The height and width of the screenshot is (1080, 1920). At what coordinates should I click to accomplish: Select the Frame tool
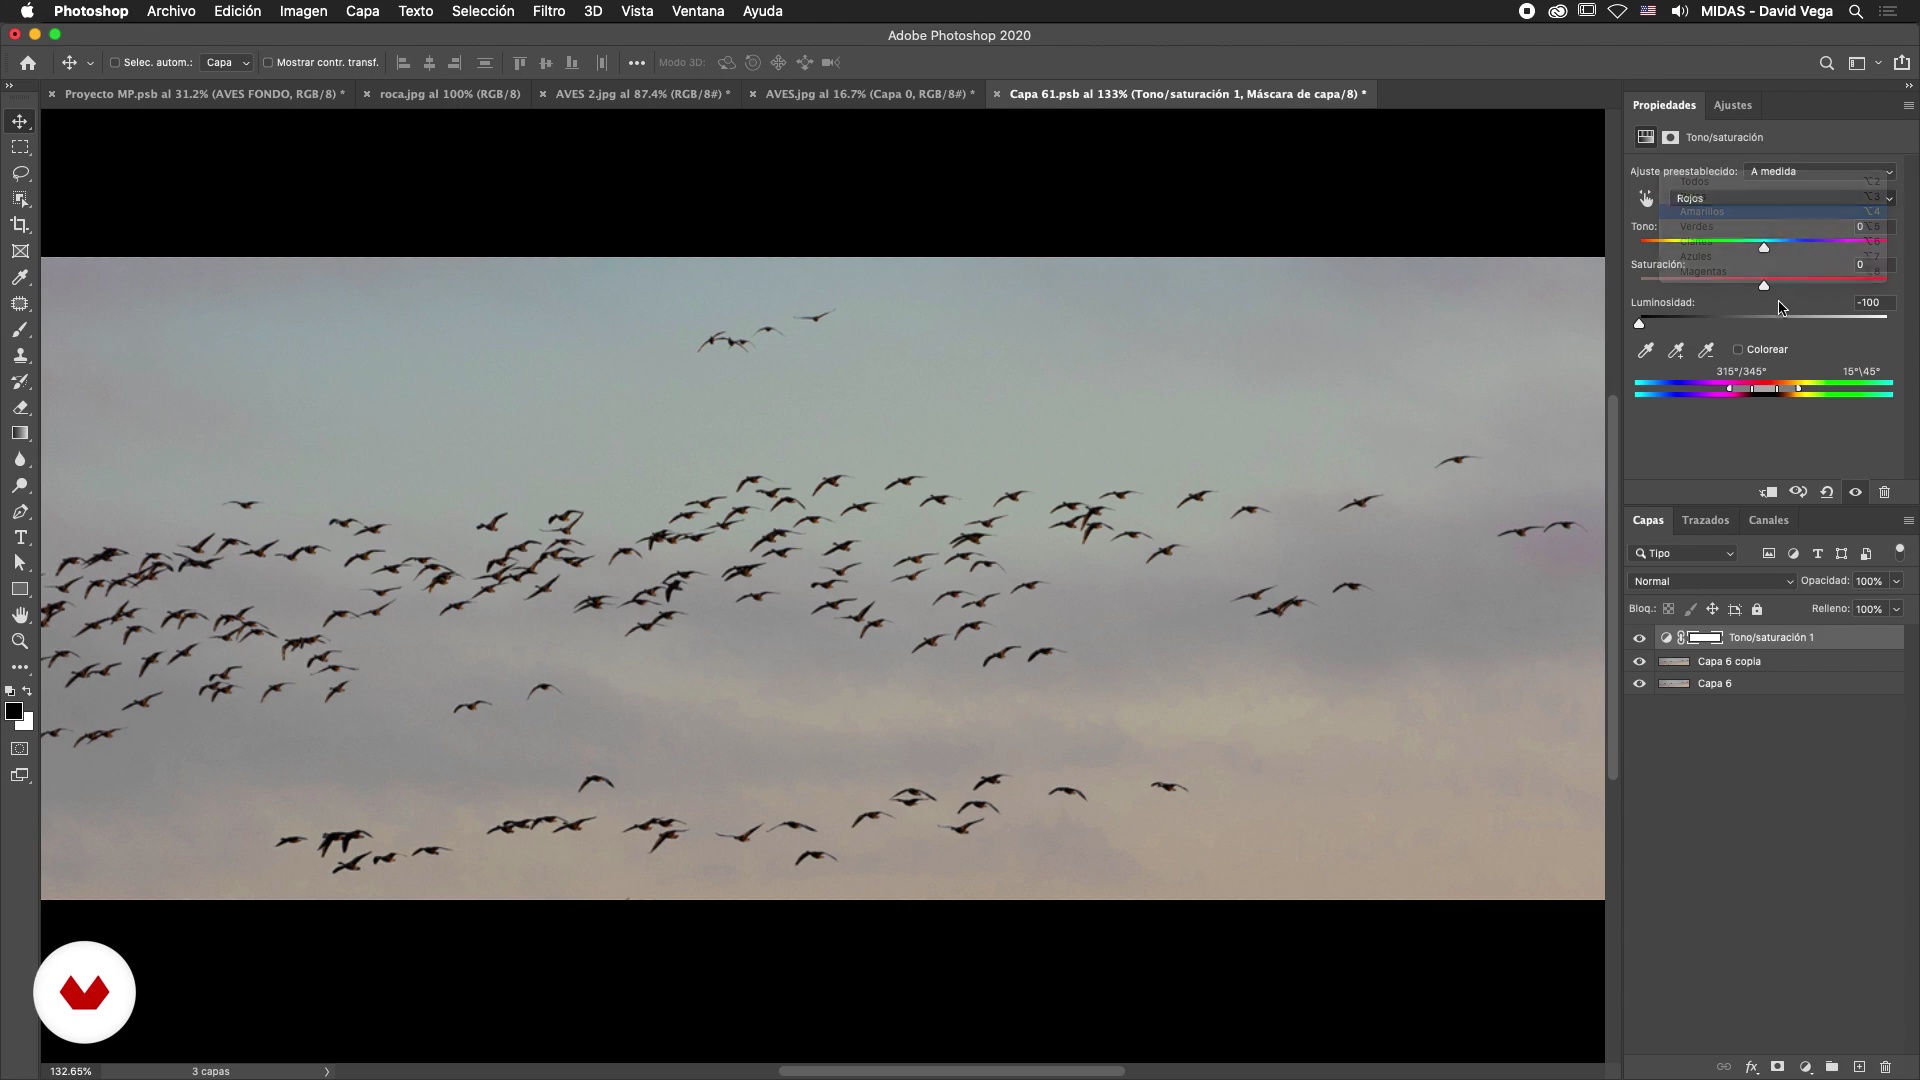pyautogui.click(x=20, y=251)
